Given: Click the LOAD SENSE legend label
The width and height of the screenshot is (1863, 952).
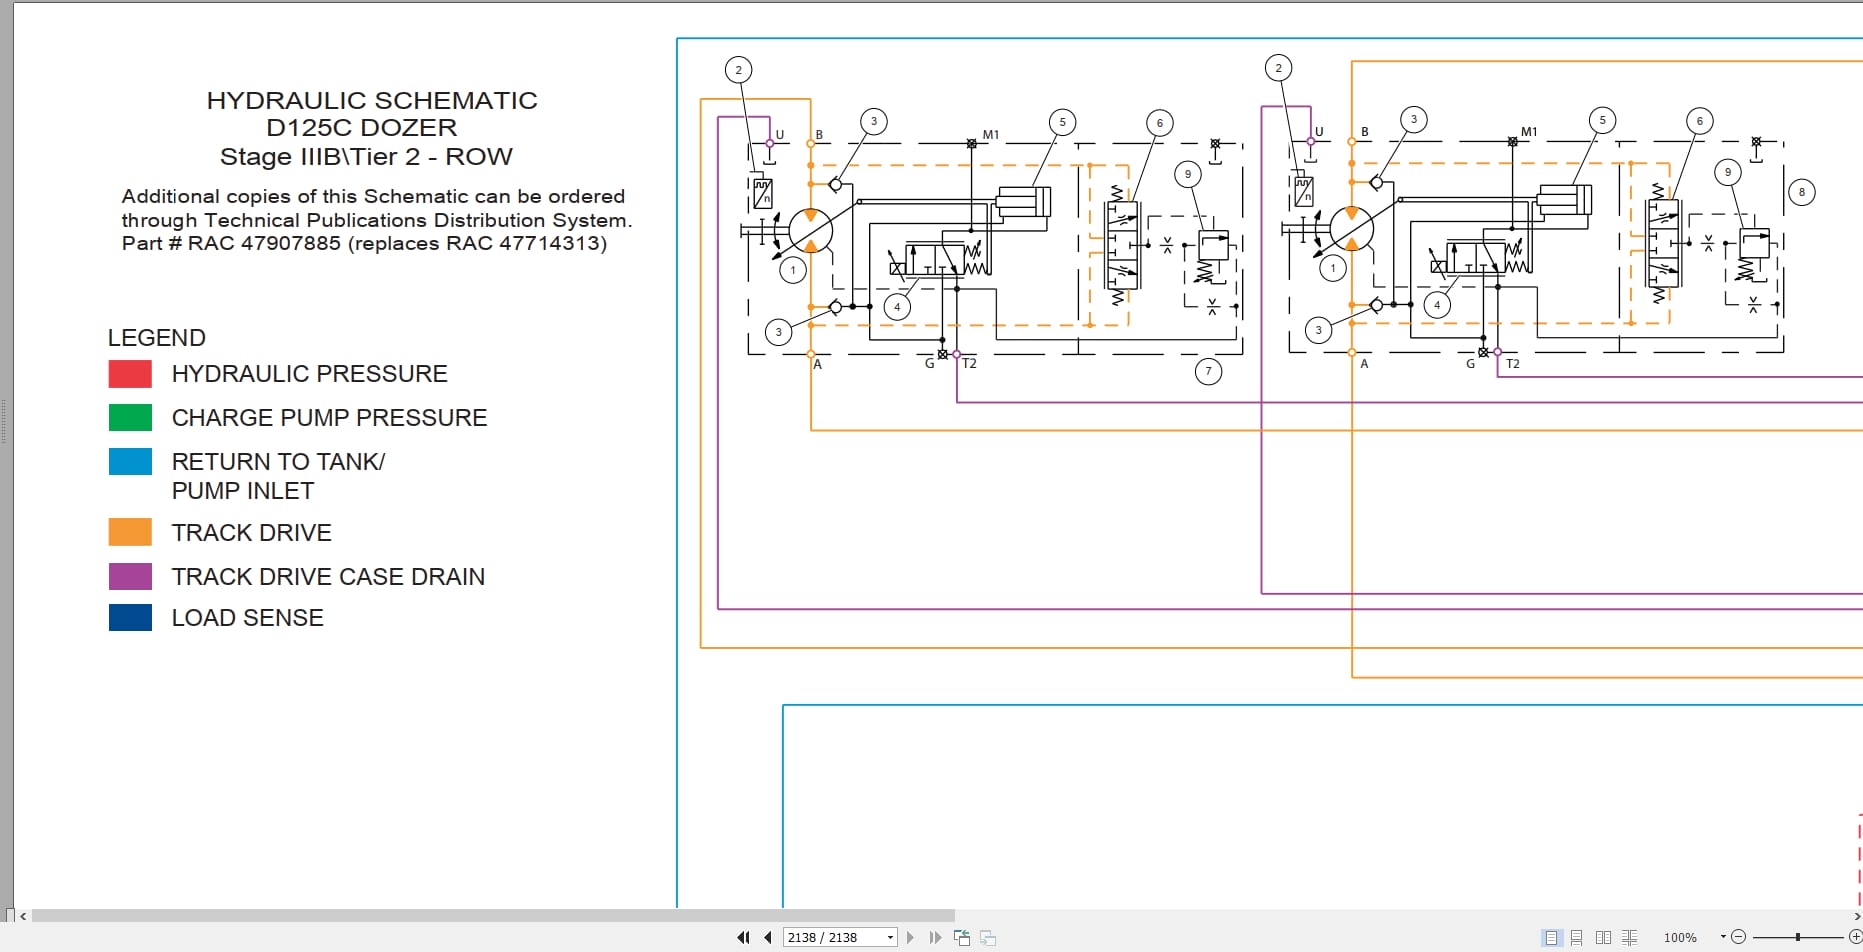Looking at the screenshot, I should [x=247, y=618].
